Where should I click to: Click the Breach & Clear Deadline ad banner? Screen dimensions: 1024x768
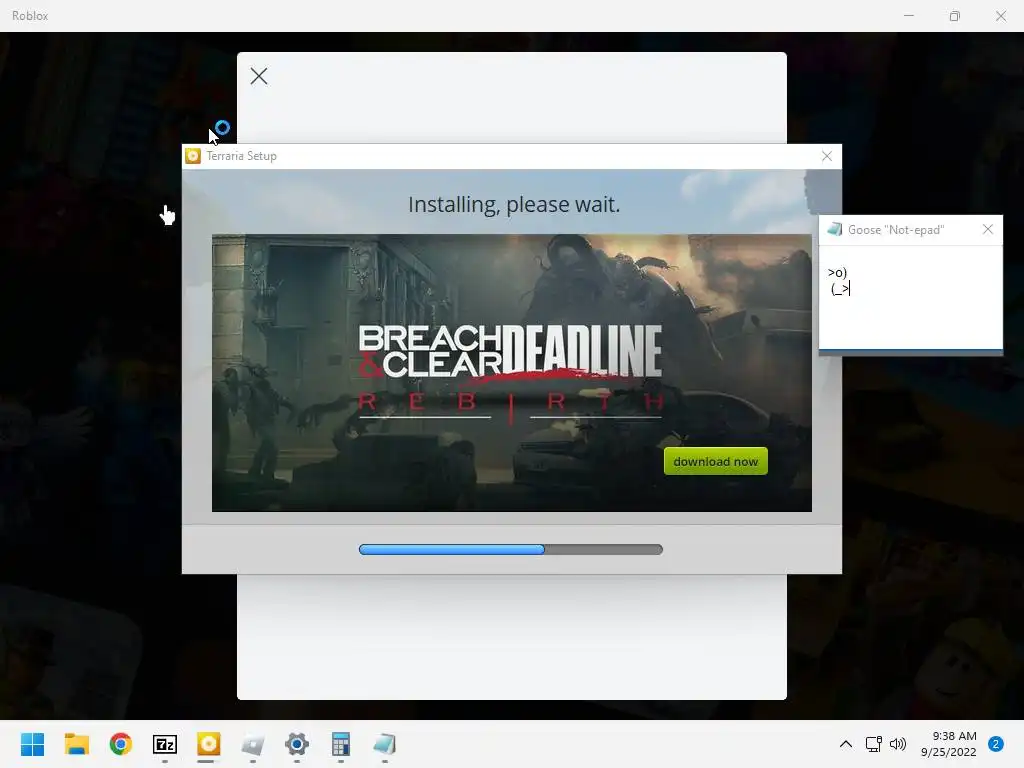click(x=511, y=373)
